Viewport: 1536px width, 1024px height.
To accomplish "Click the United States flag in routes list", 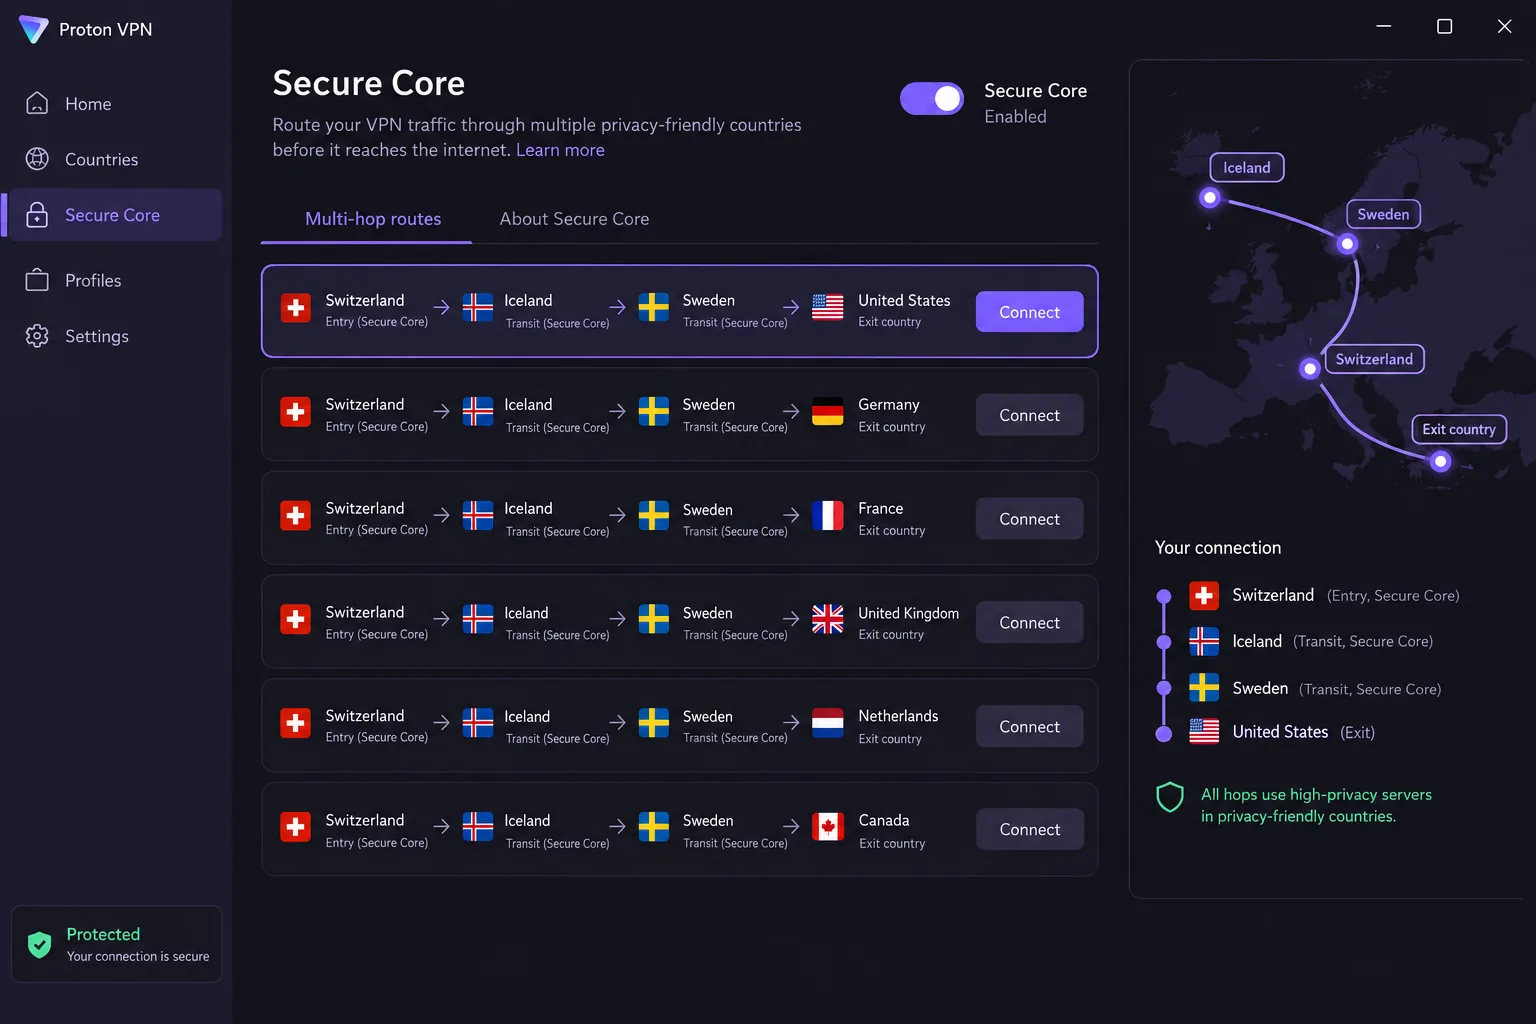I will click(828, 308).
